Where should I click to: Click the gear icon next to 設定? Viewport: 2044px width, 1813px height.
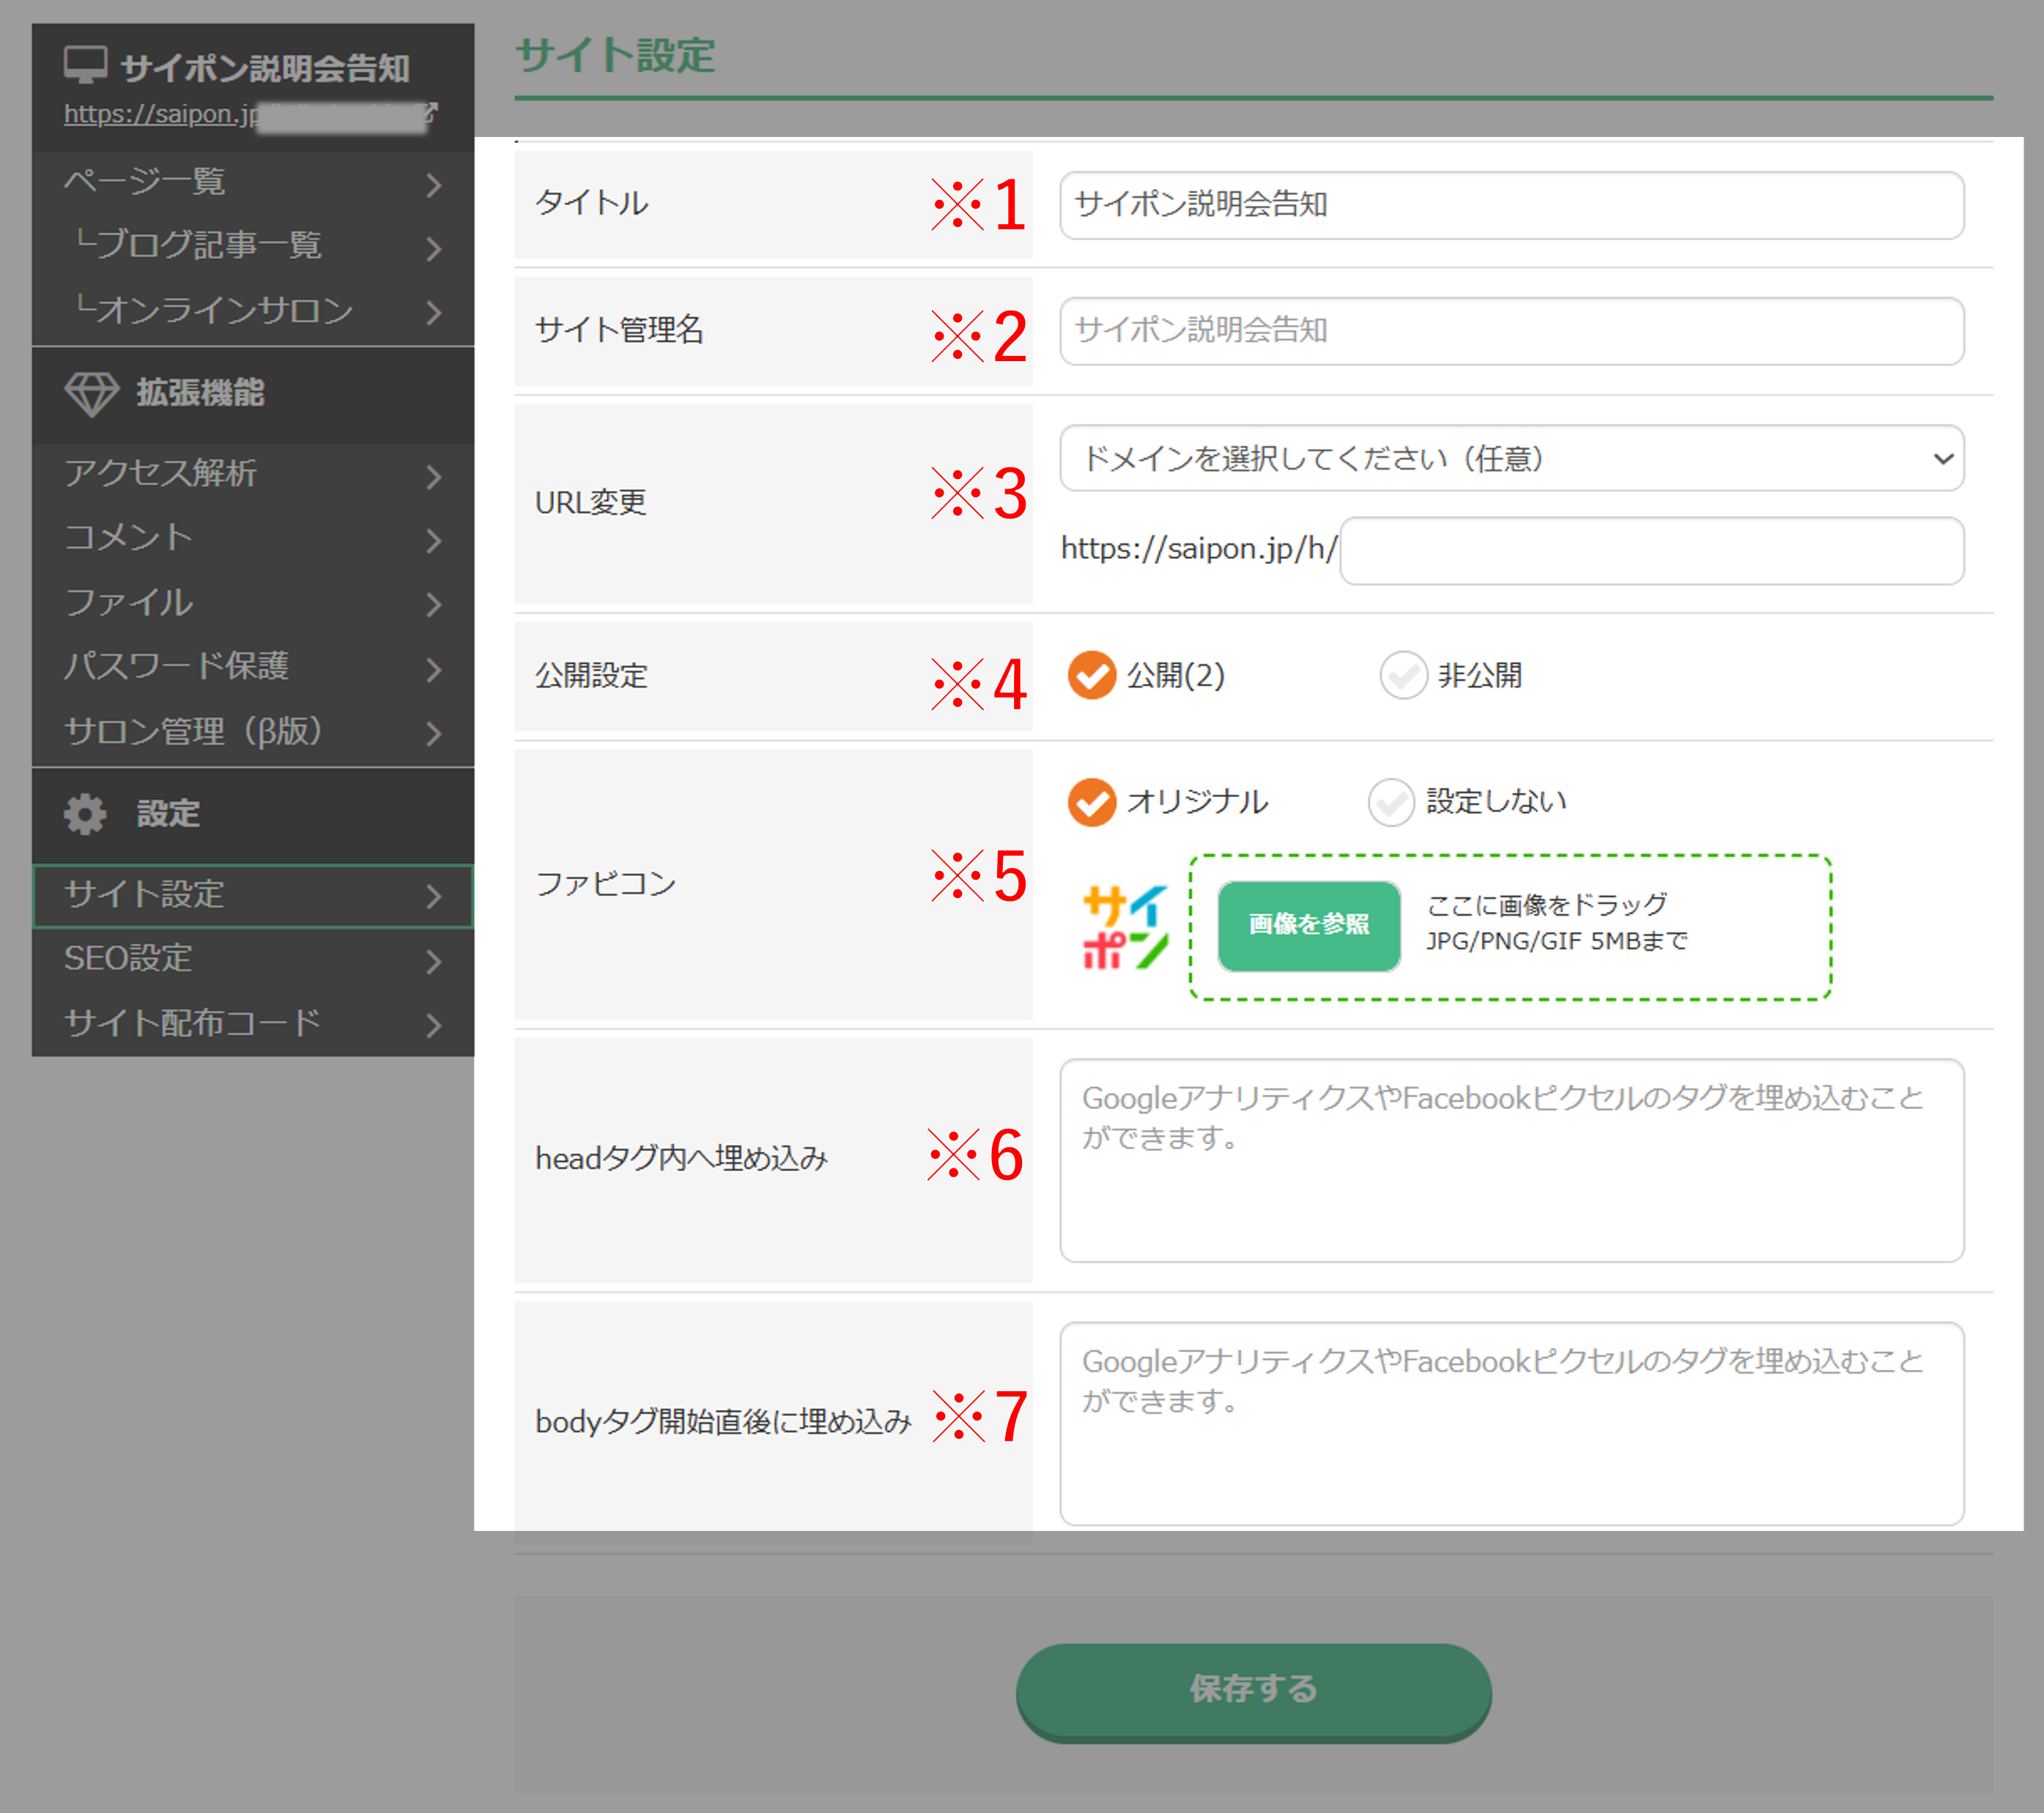(85, 814)
